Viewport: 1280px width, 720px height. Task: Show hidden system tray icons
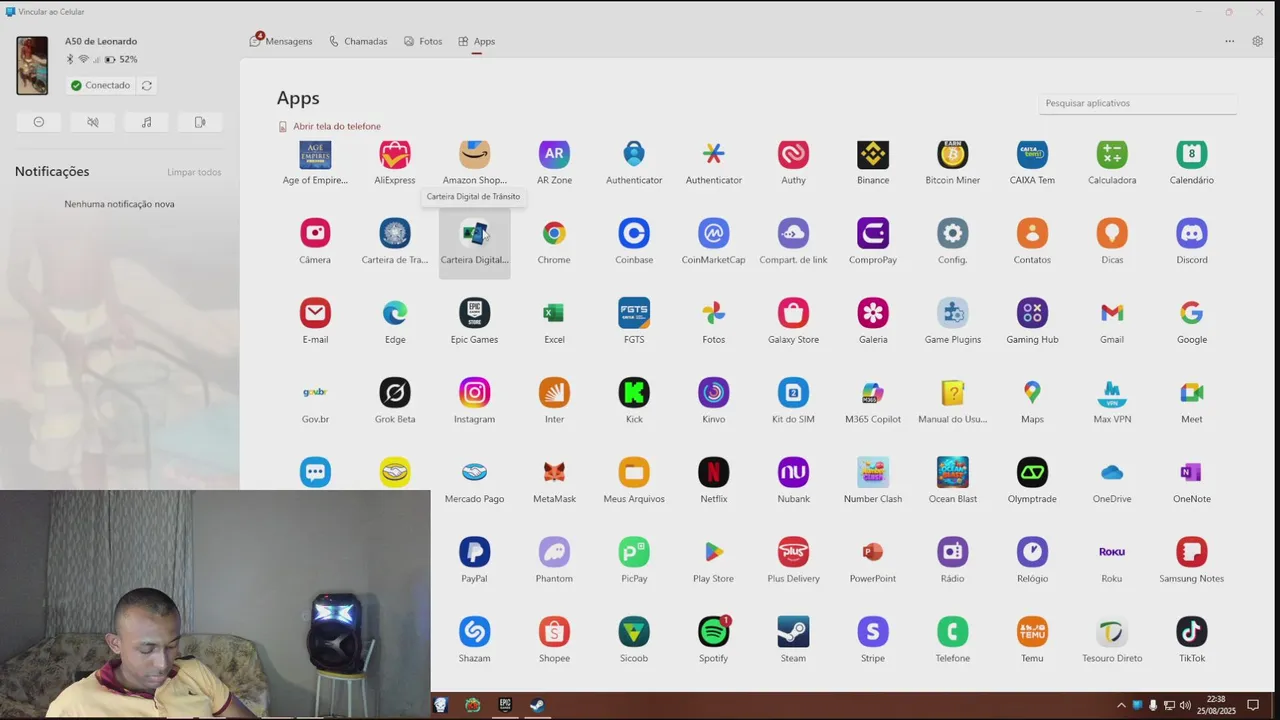pos(1121,705)
